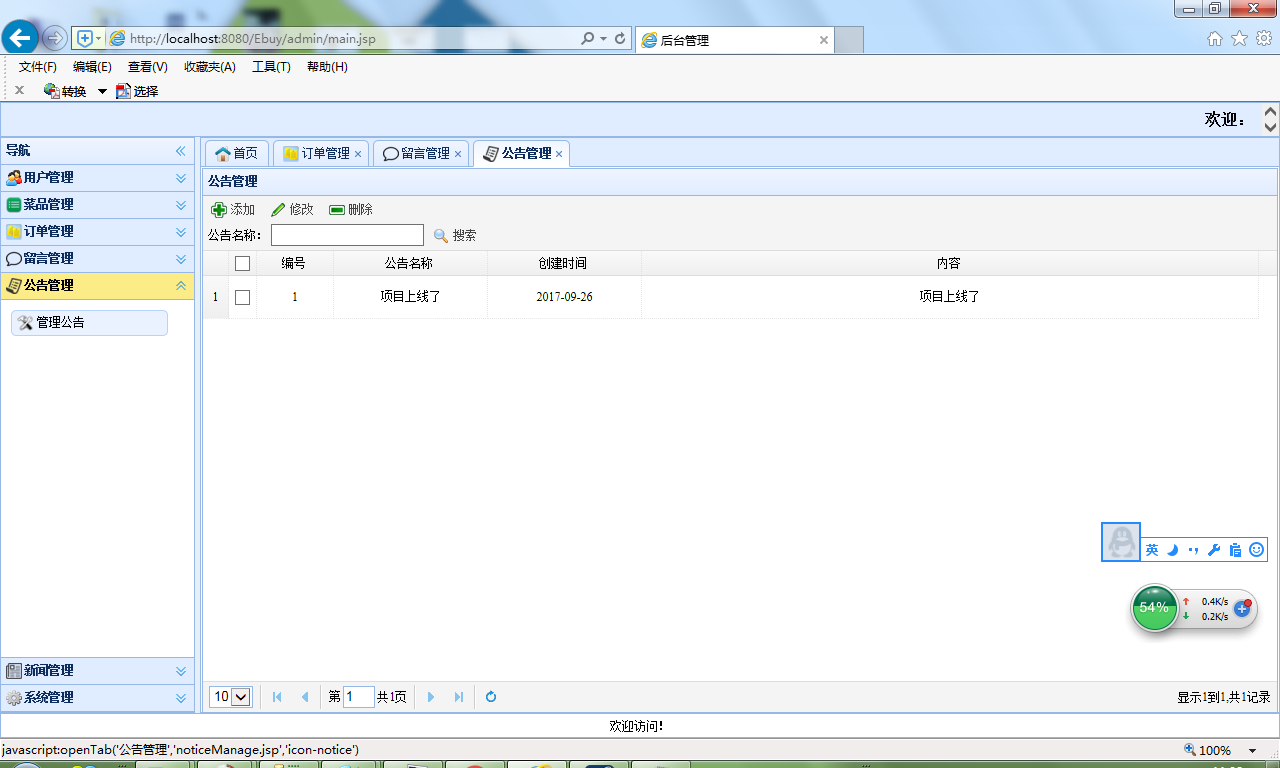Image resolution: width=1280 pixels, height=768 pixels.
Task: Open the 转换 dropdown arrow
Action: click(x=102, y=91)
